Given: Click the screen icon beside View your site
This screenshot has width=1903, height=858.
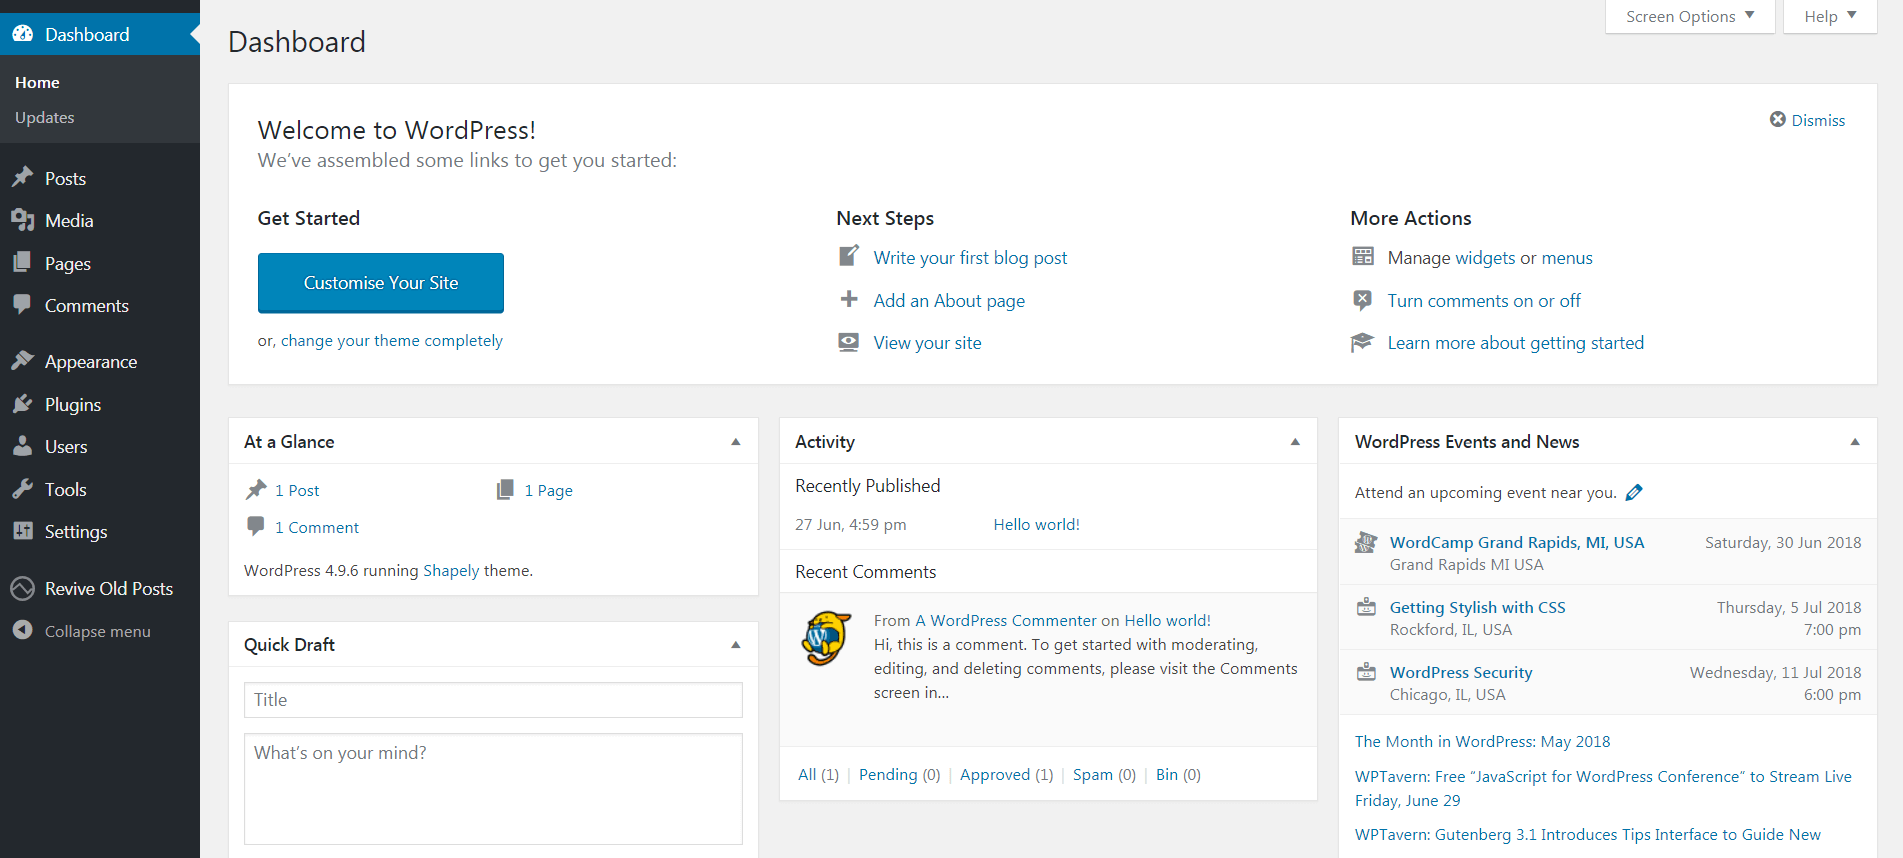Looking at the screenshot, I should 849,342.
